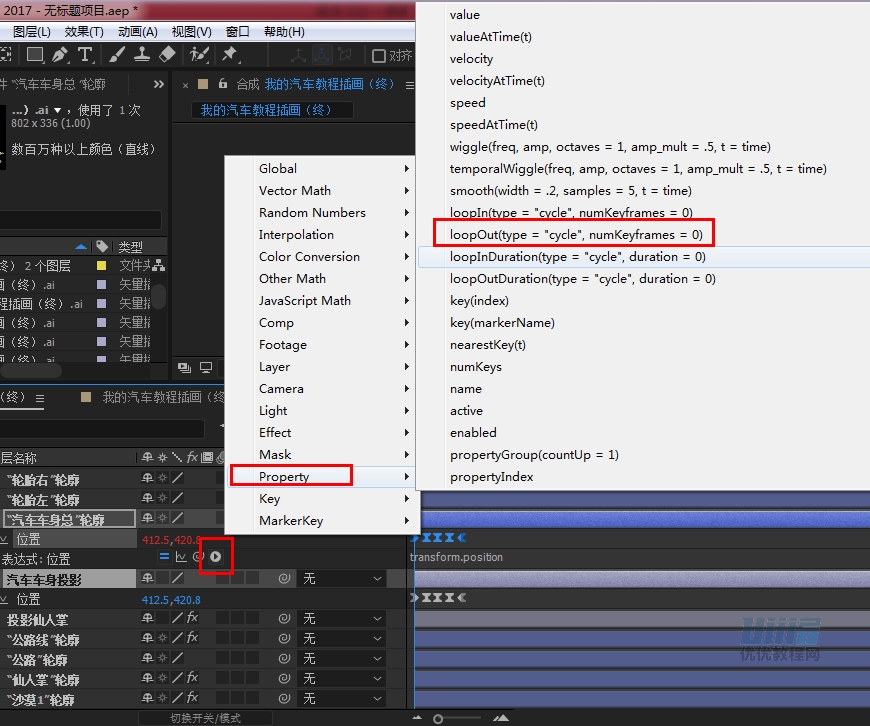This screenshot has height=726, width=870.
Task: Click the 我的汽车教程插画（终） composition breadcrumb
Action: [x=265, y=110]
